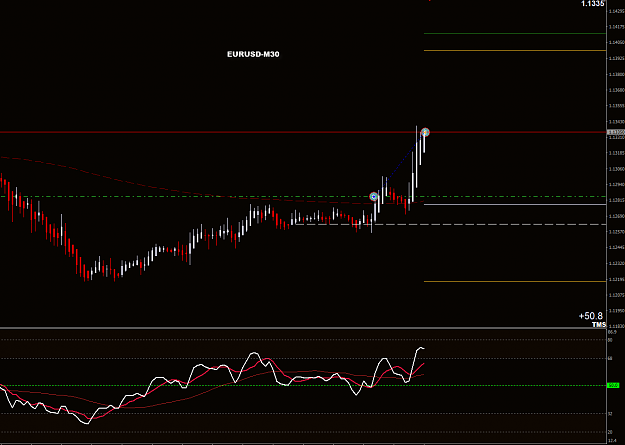The image size is (625, 445).
Task: Select the upper dark green horizontal line
Action: pyautogui.click(x=515, y=33)
